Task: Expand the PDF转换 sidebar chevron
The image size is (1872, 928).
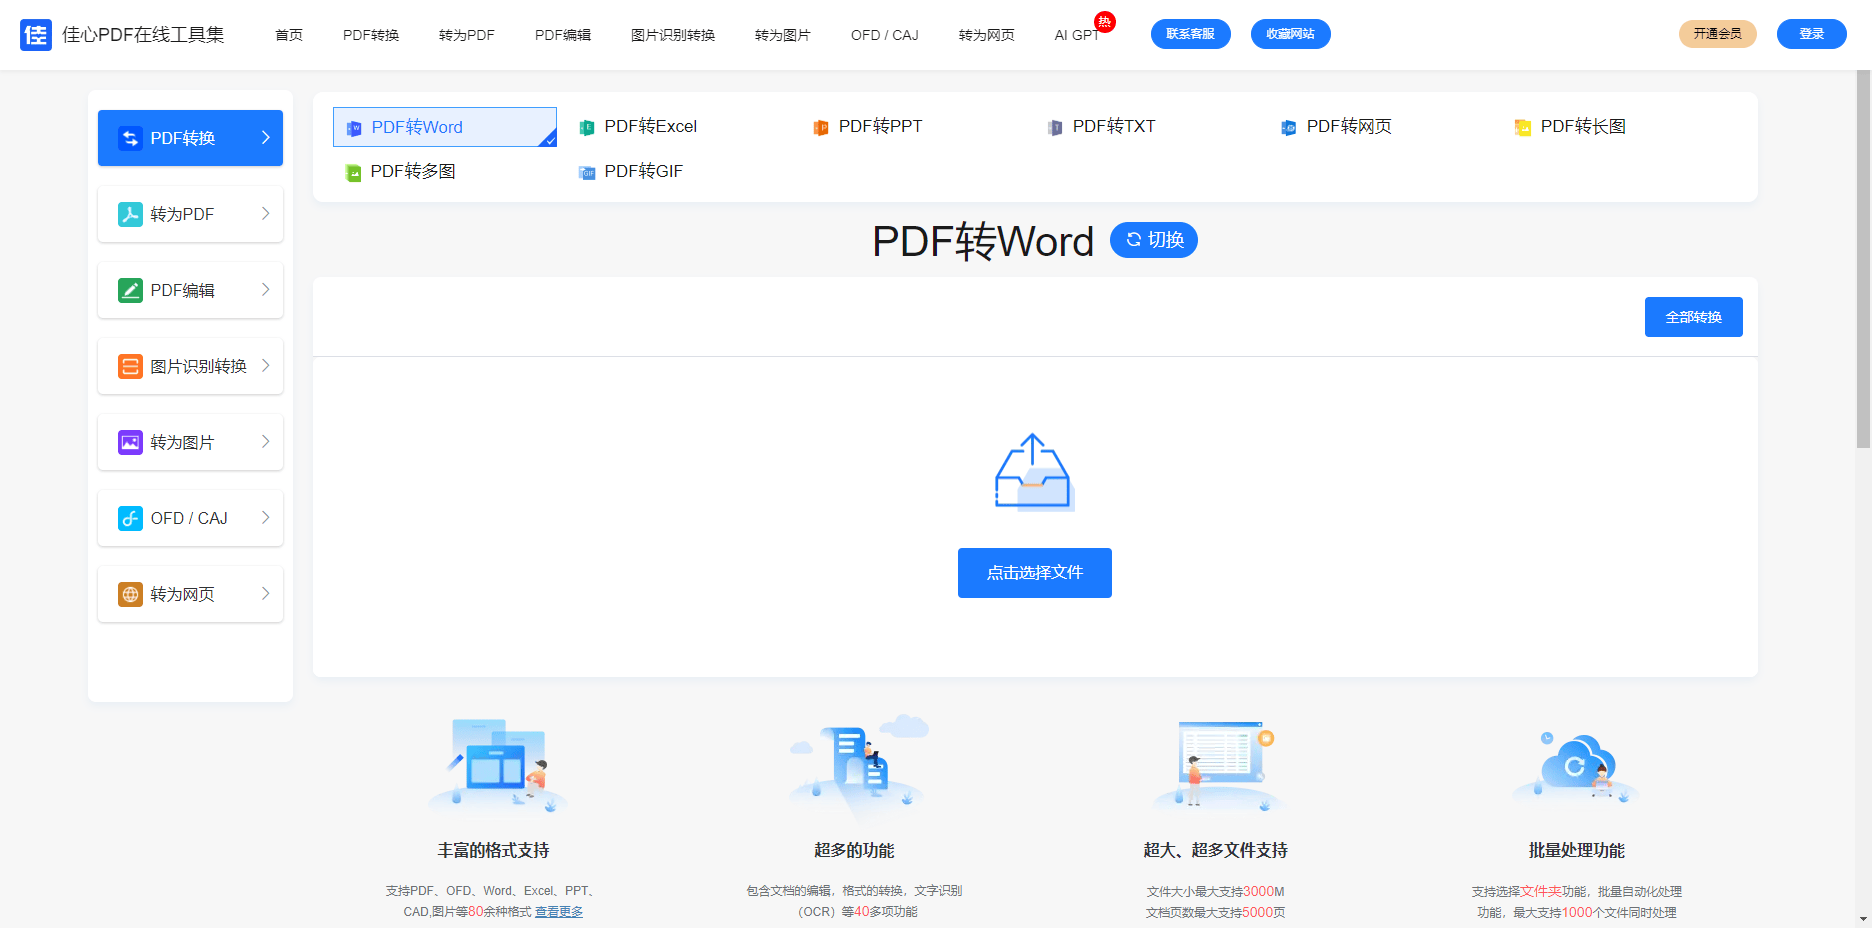Action: pos(265,137)
